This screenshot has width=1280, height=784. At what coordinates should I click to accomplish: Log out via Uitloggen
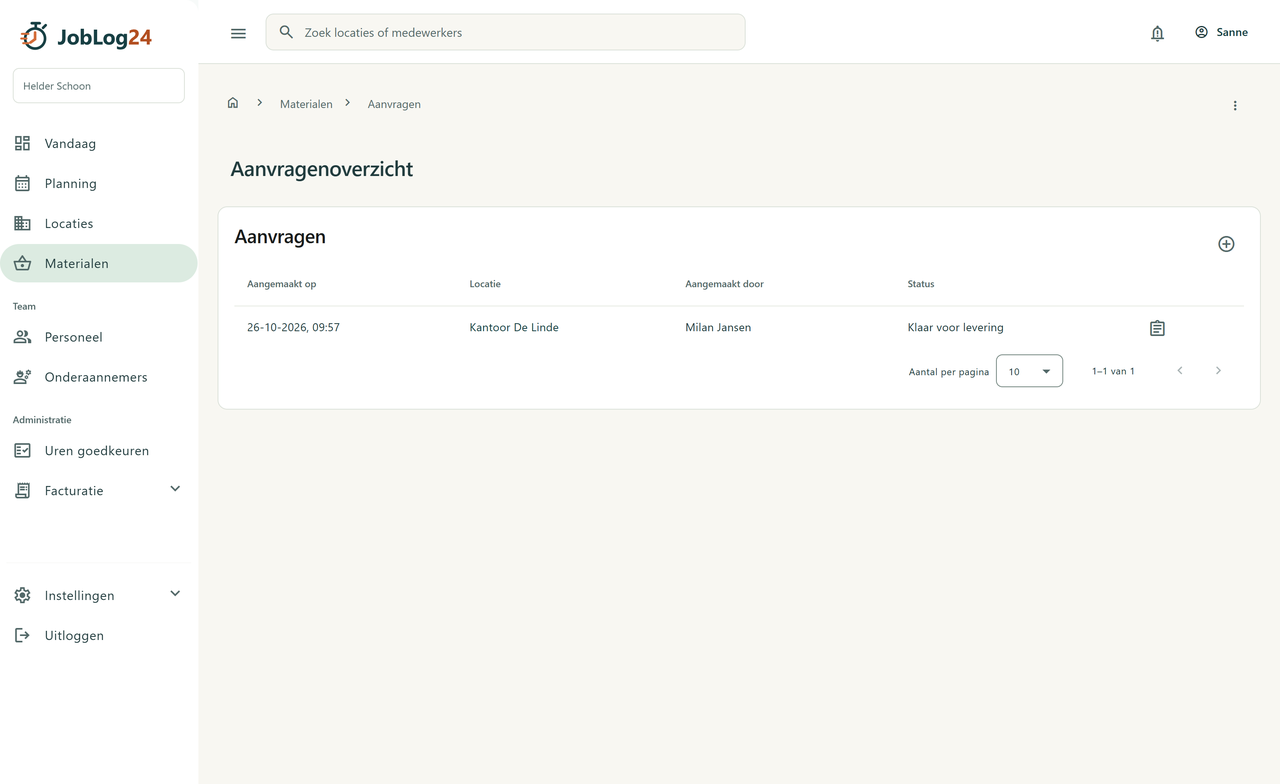click(x=99, y=635)
